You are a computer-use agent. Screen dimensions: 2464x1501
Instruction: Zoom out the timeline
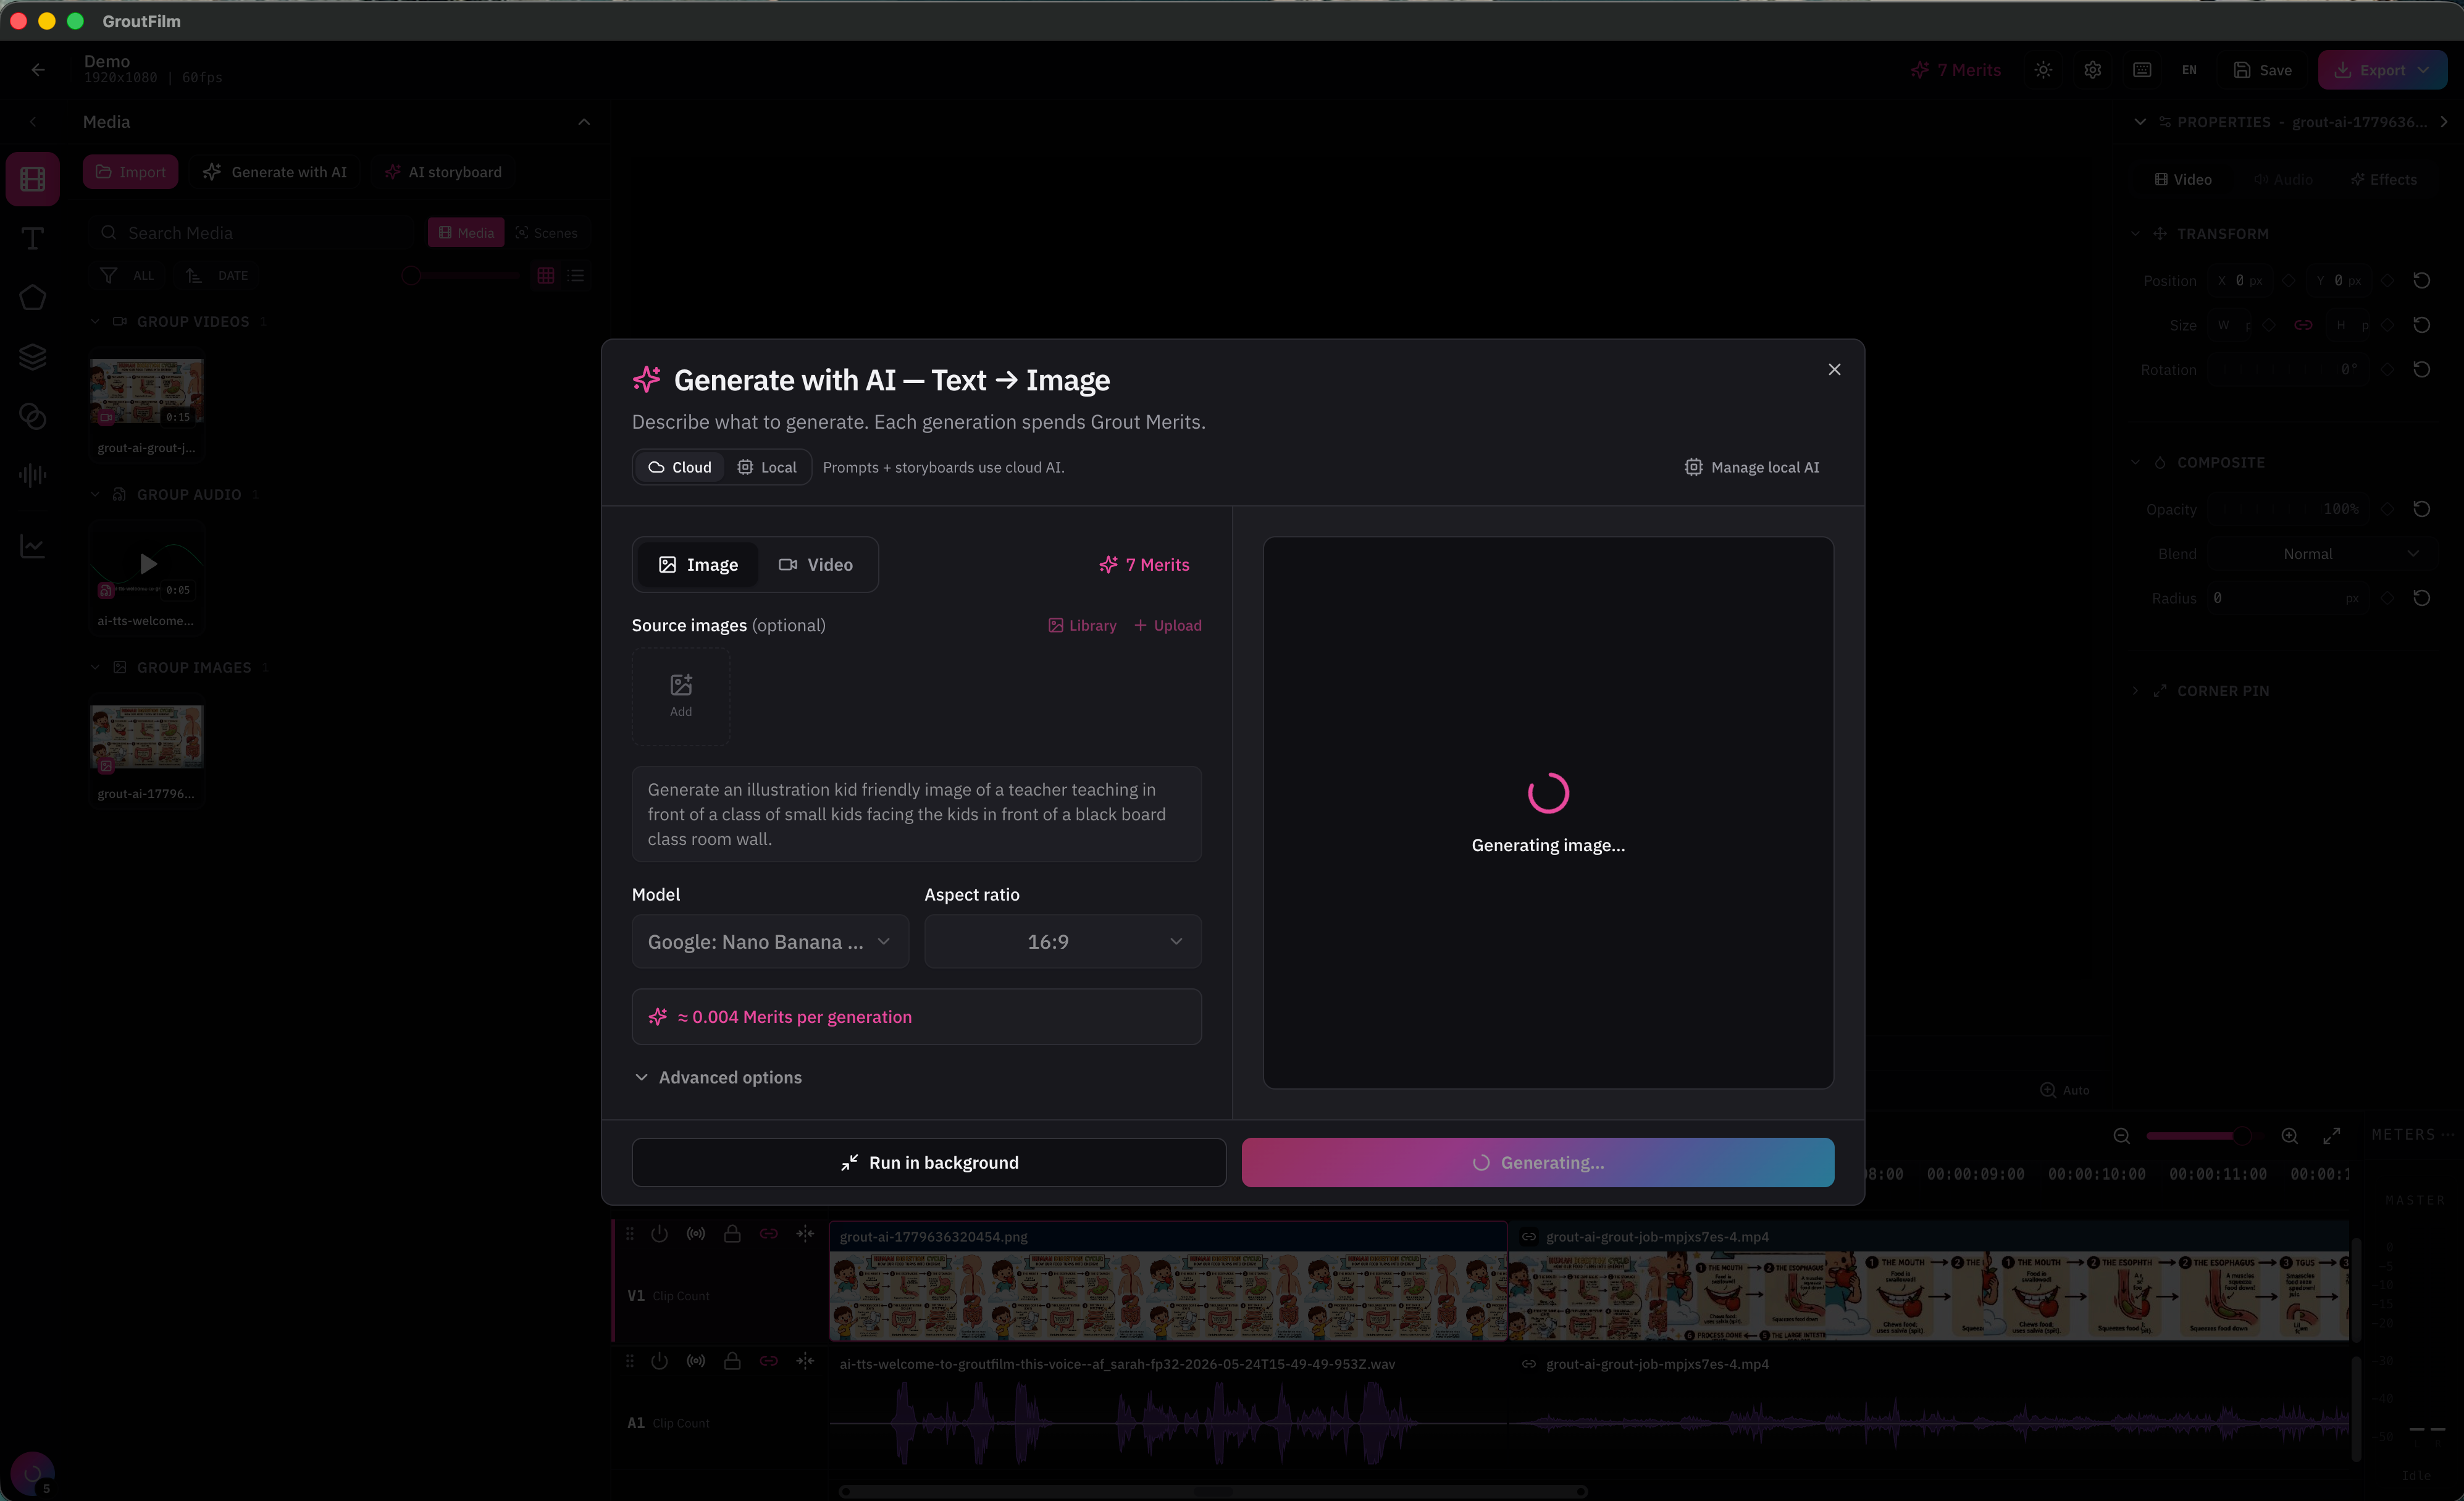tap(2121, 1136)
